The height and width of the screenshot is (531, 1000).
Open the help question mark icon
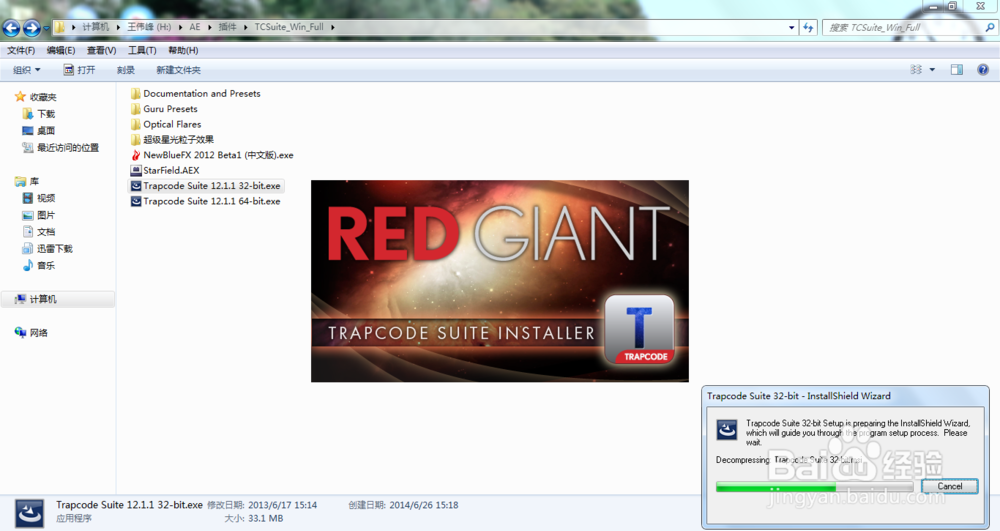[983, 69]
